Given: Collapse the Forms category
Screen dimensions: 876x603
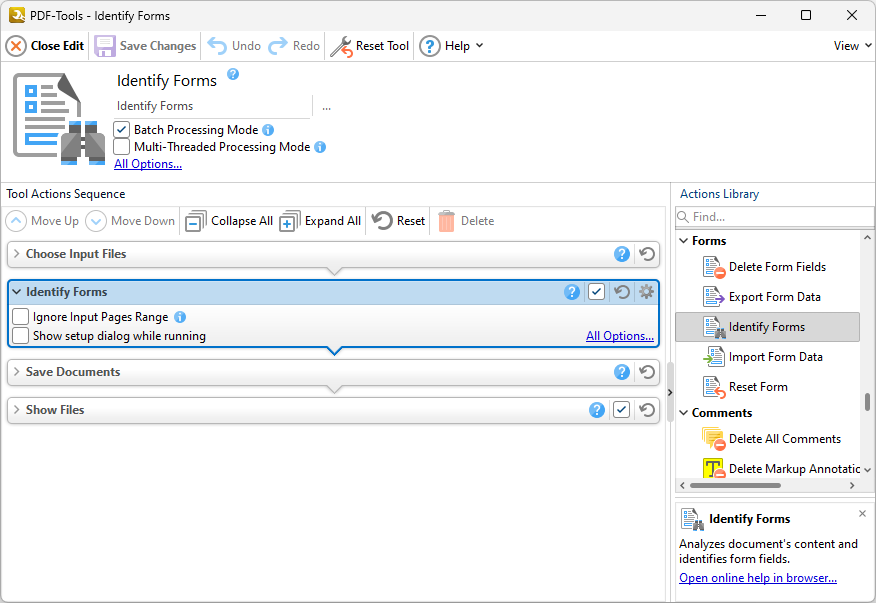Looking at the screenshot, I should pos(684,241).
